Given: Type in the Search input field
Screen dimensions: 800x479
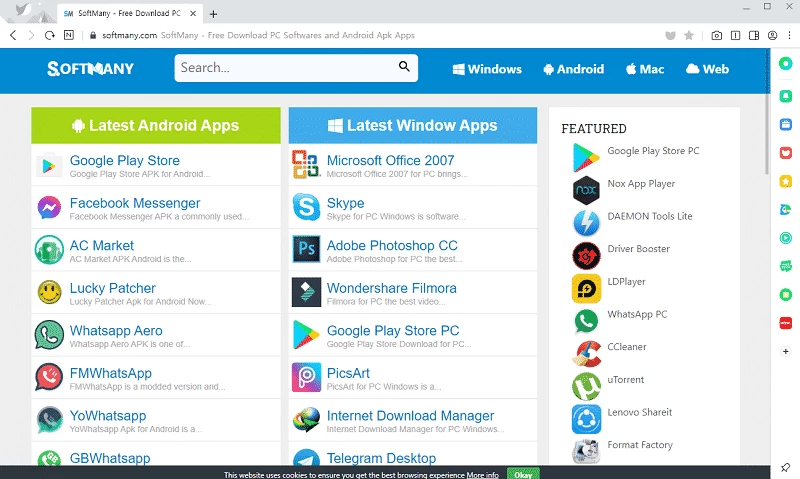Looking at the screenshot, I should [x=284, y=68].
